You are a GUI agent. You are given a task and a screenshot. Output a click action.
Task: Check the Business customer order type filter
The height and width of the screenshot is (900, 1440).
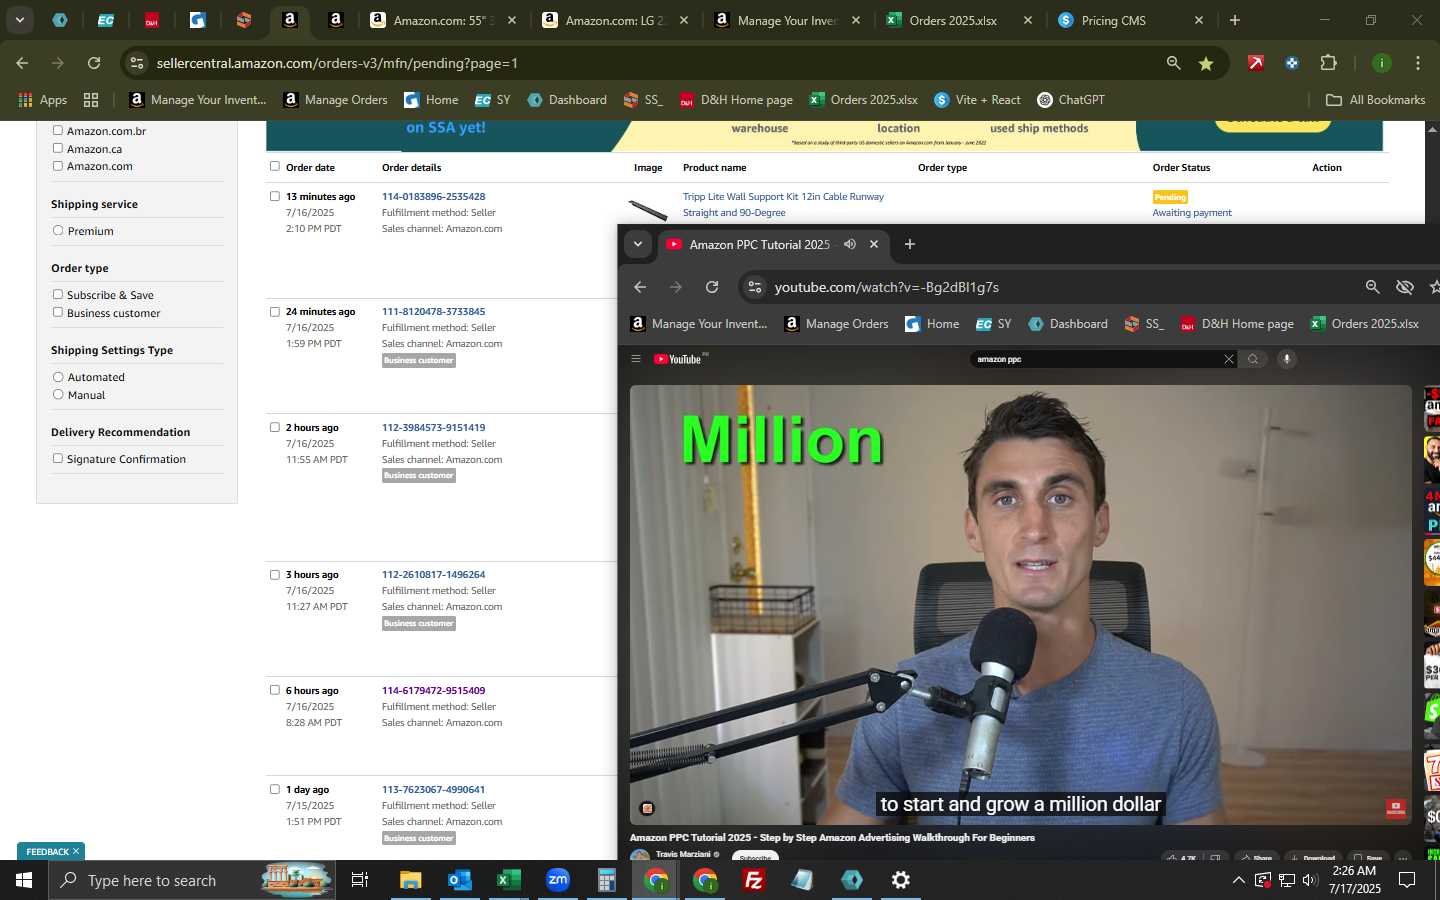tap(58, 312)
